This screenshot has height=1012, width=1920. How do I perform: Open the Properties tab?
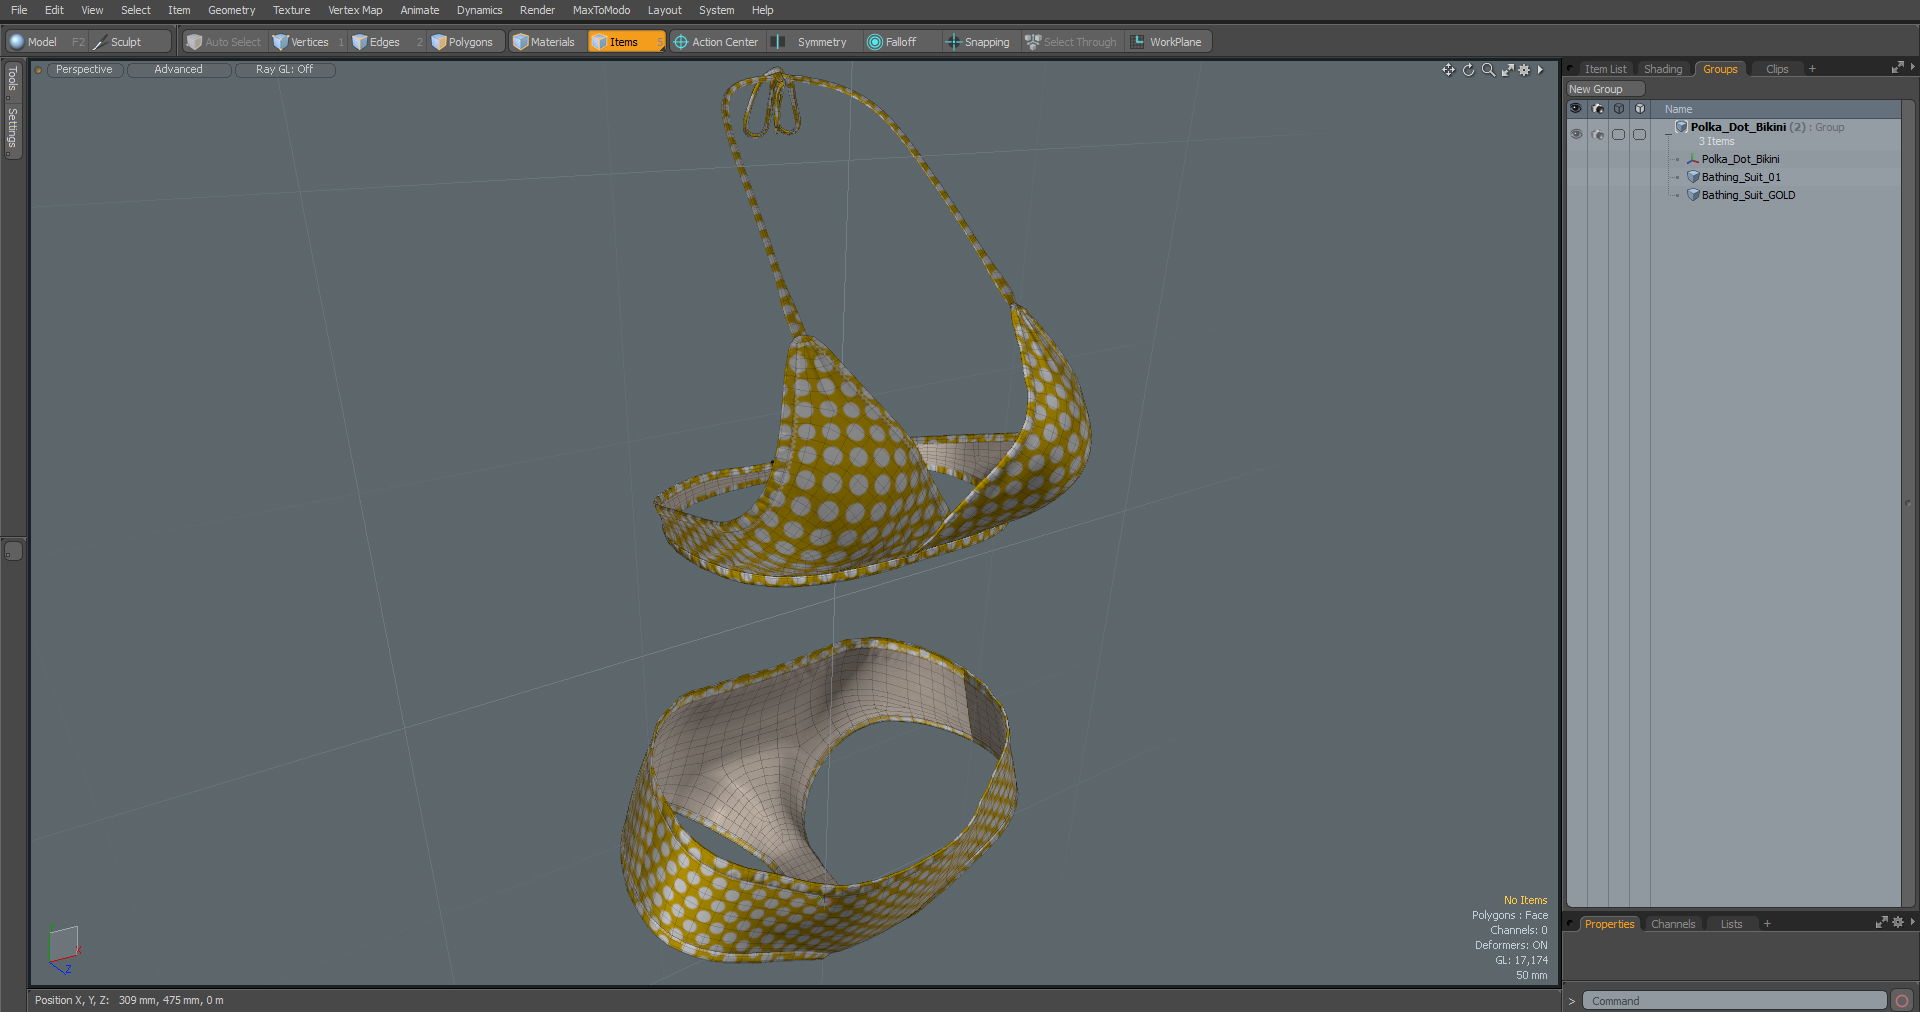(1609, 924)
